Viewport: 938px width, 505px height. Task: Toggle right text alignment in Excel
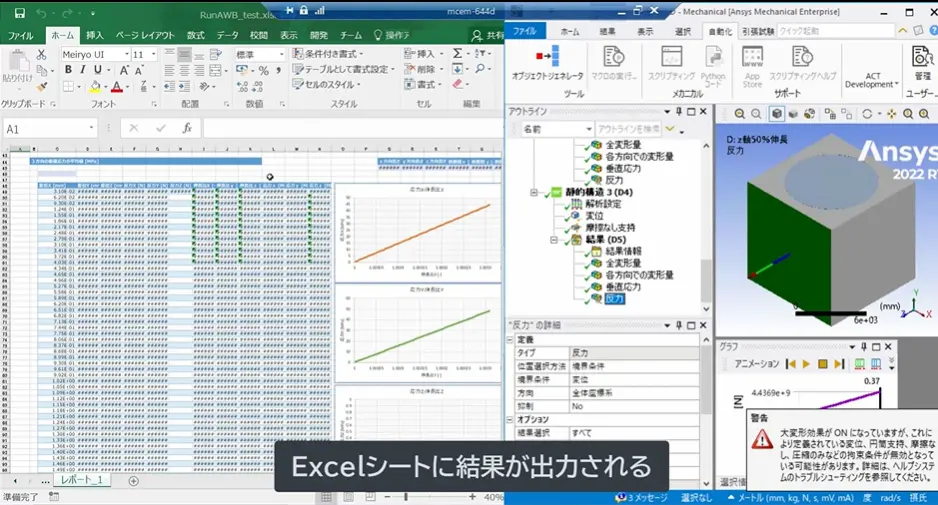(x=200, y=71)
